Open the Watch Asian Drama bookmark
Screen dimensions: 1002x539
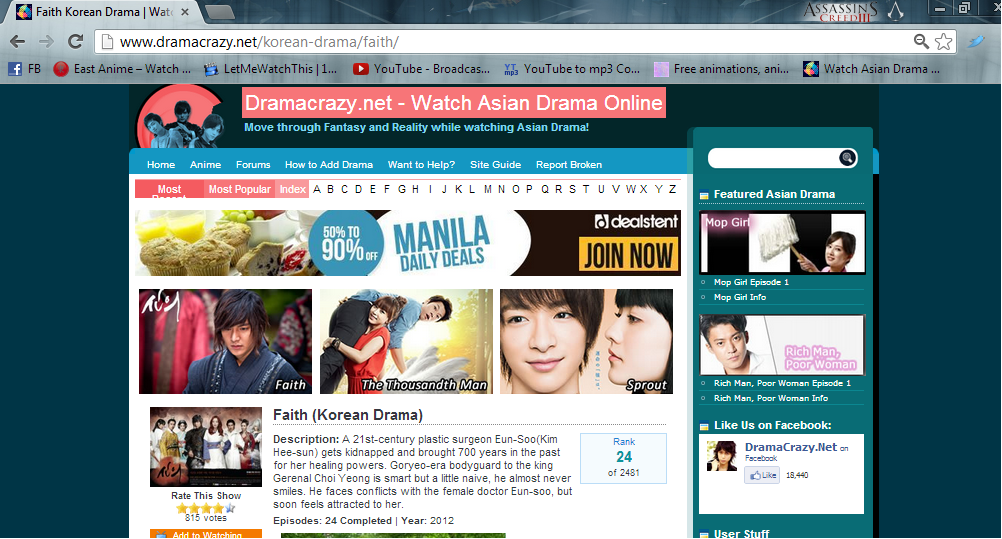point(871,69)
